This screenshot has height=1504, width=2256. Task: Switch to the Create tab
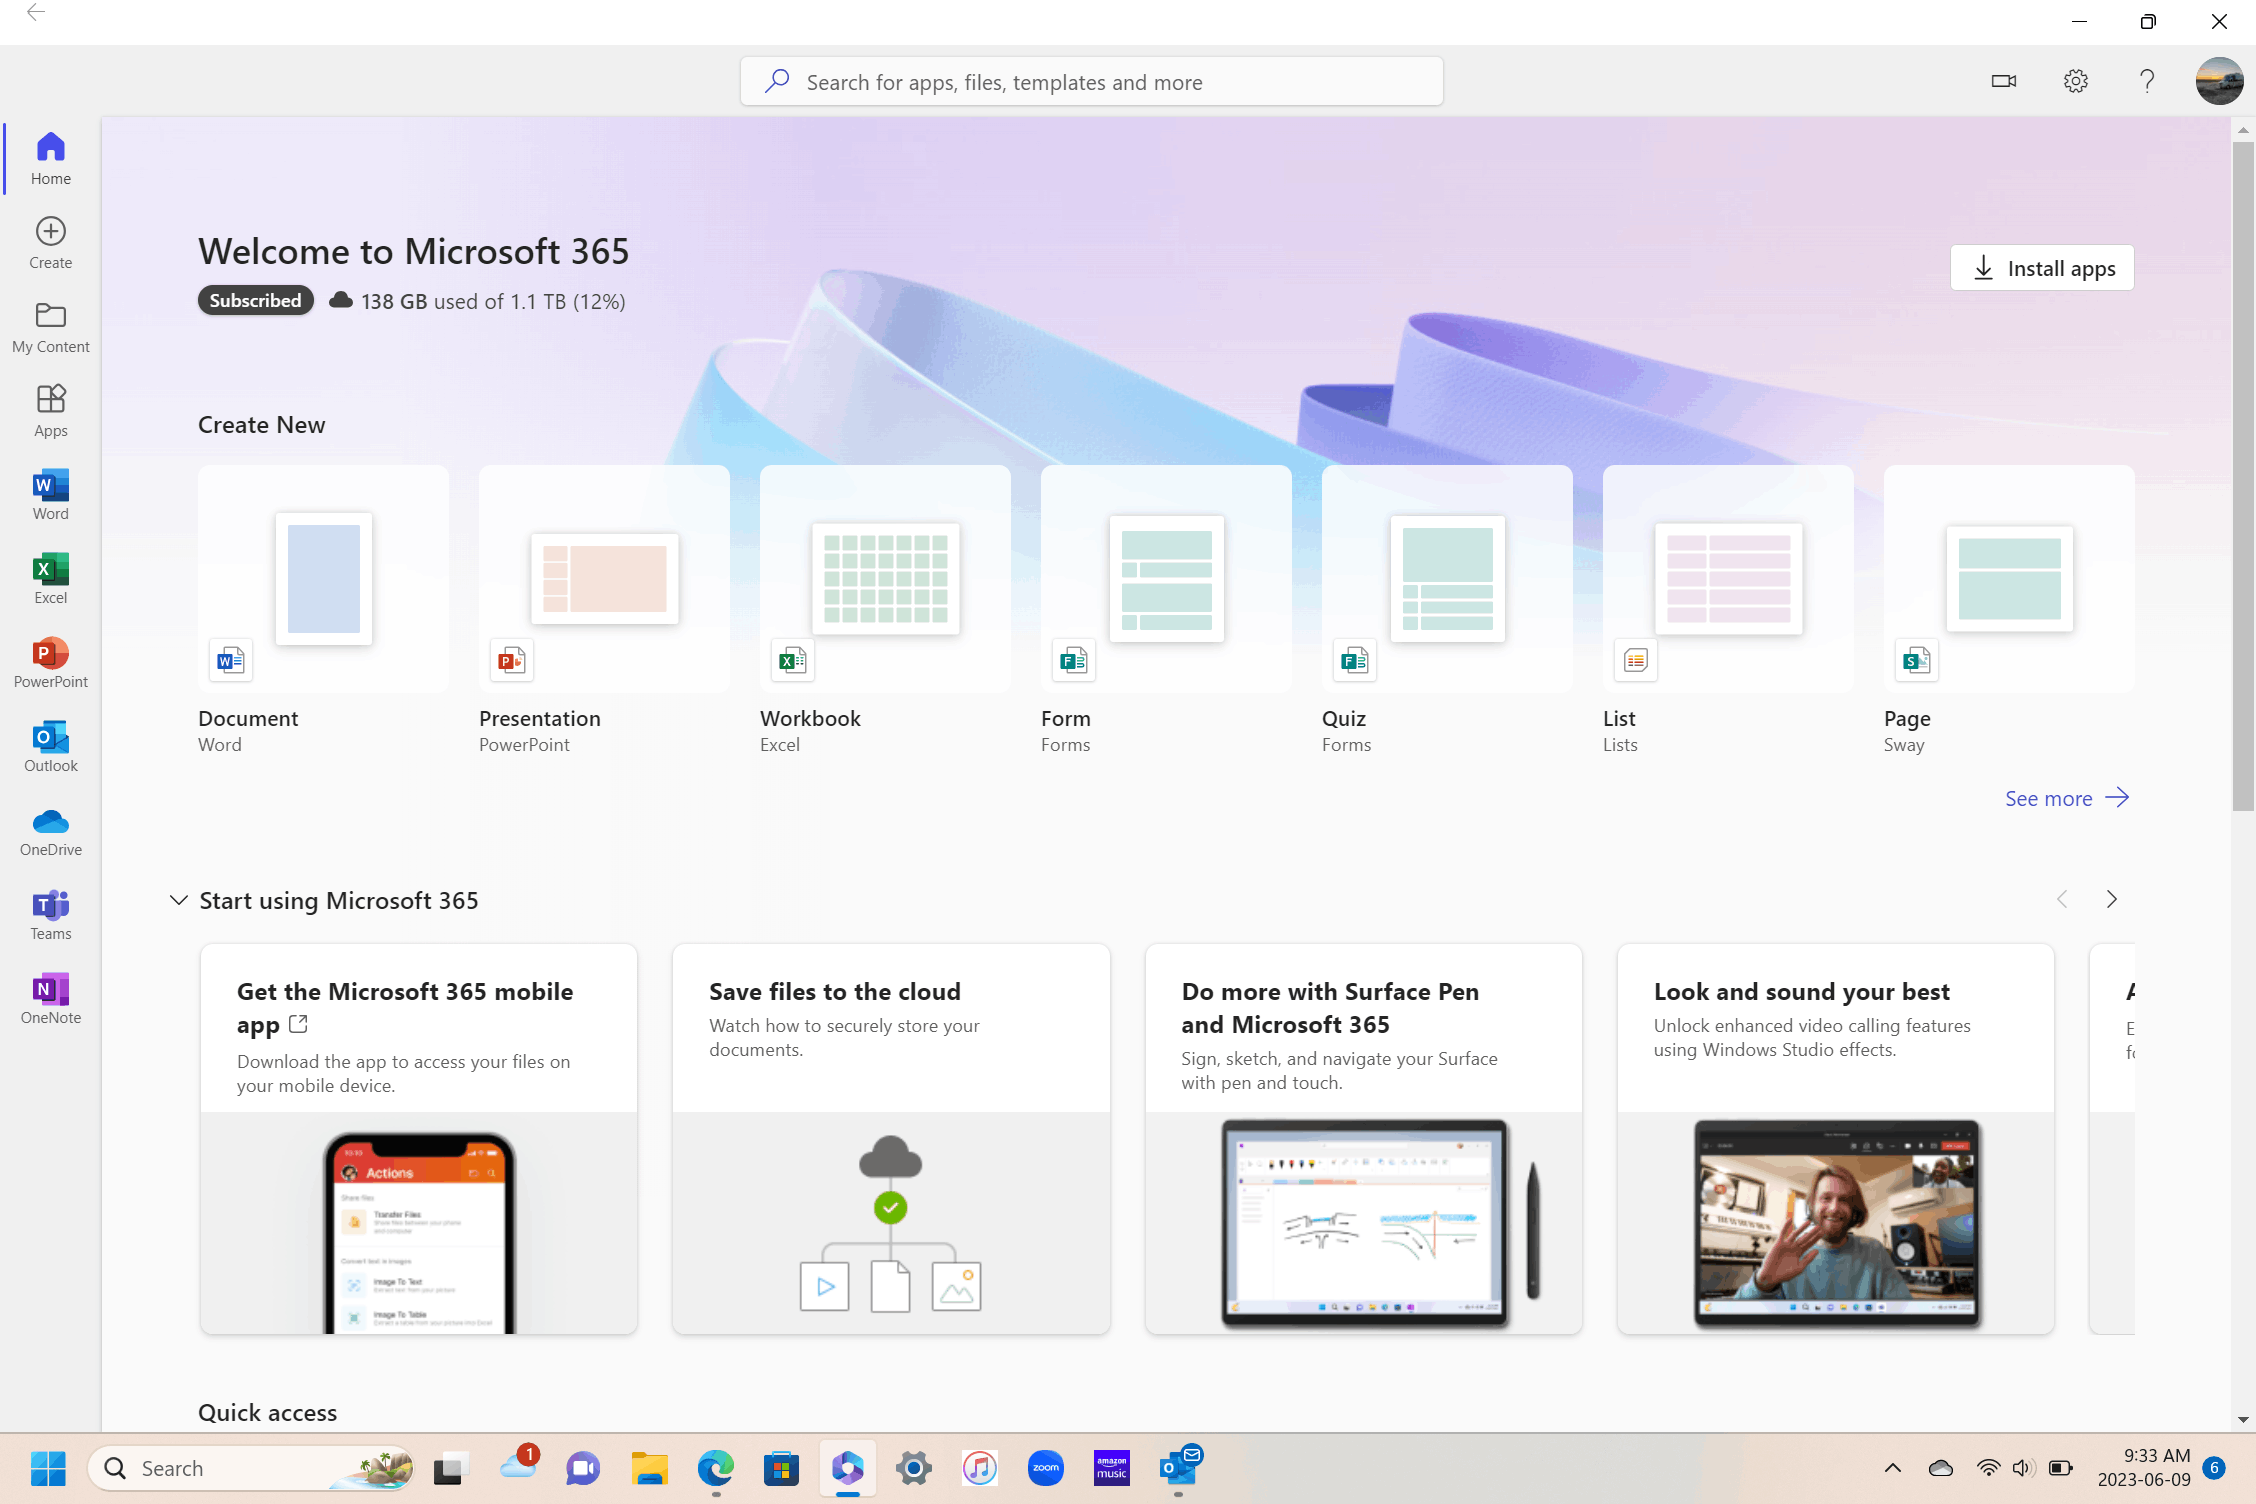click(x=50, y=242)
